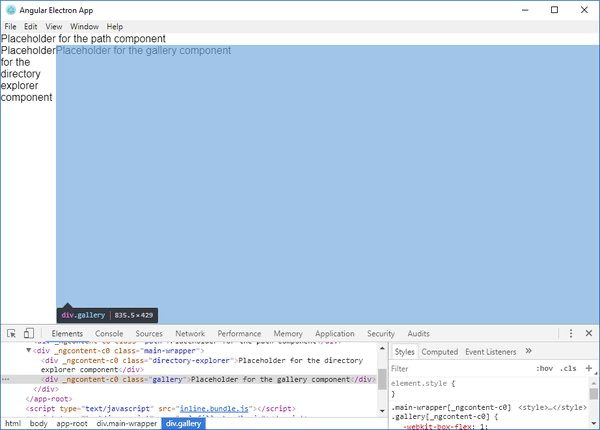Click the add new style rule plus icon

(x=589, y=368)
